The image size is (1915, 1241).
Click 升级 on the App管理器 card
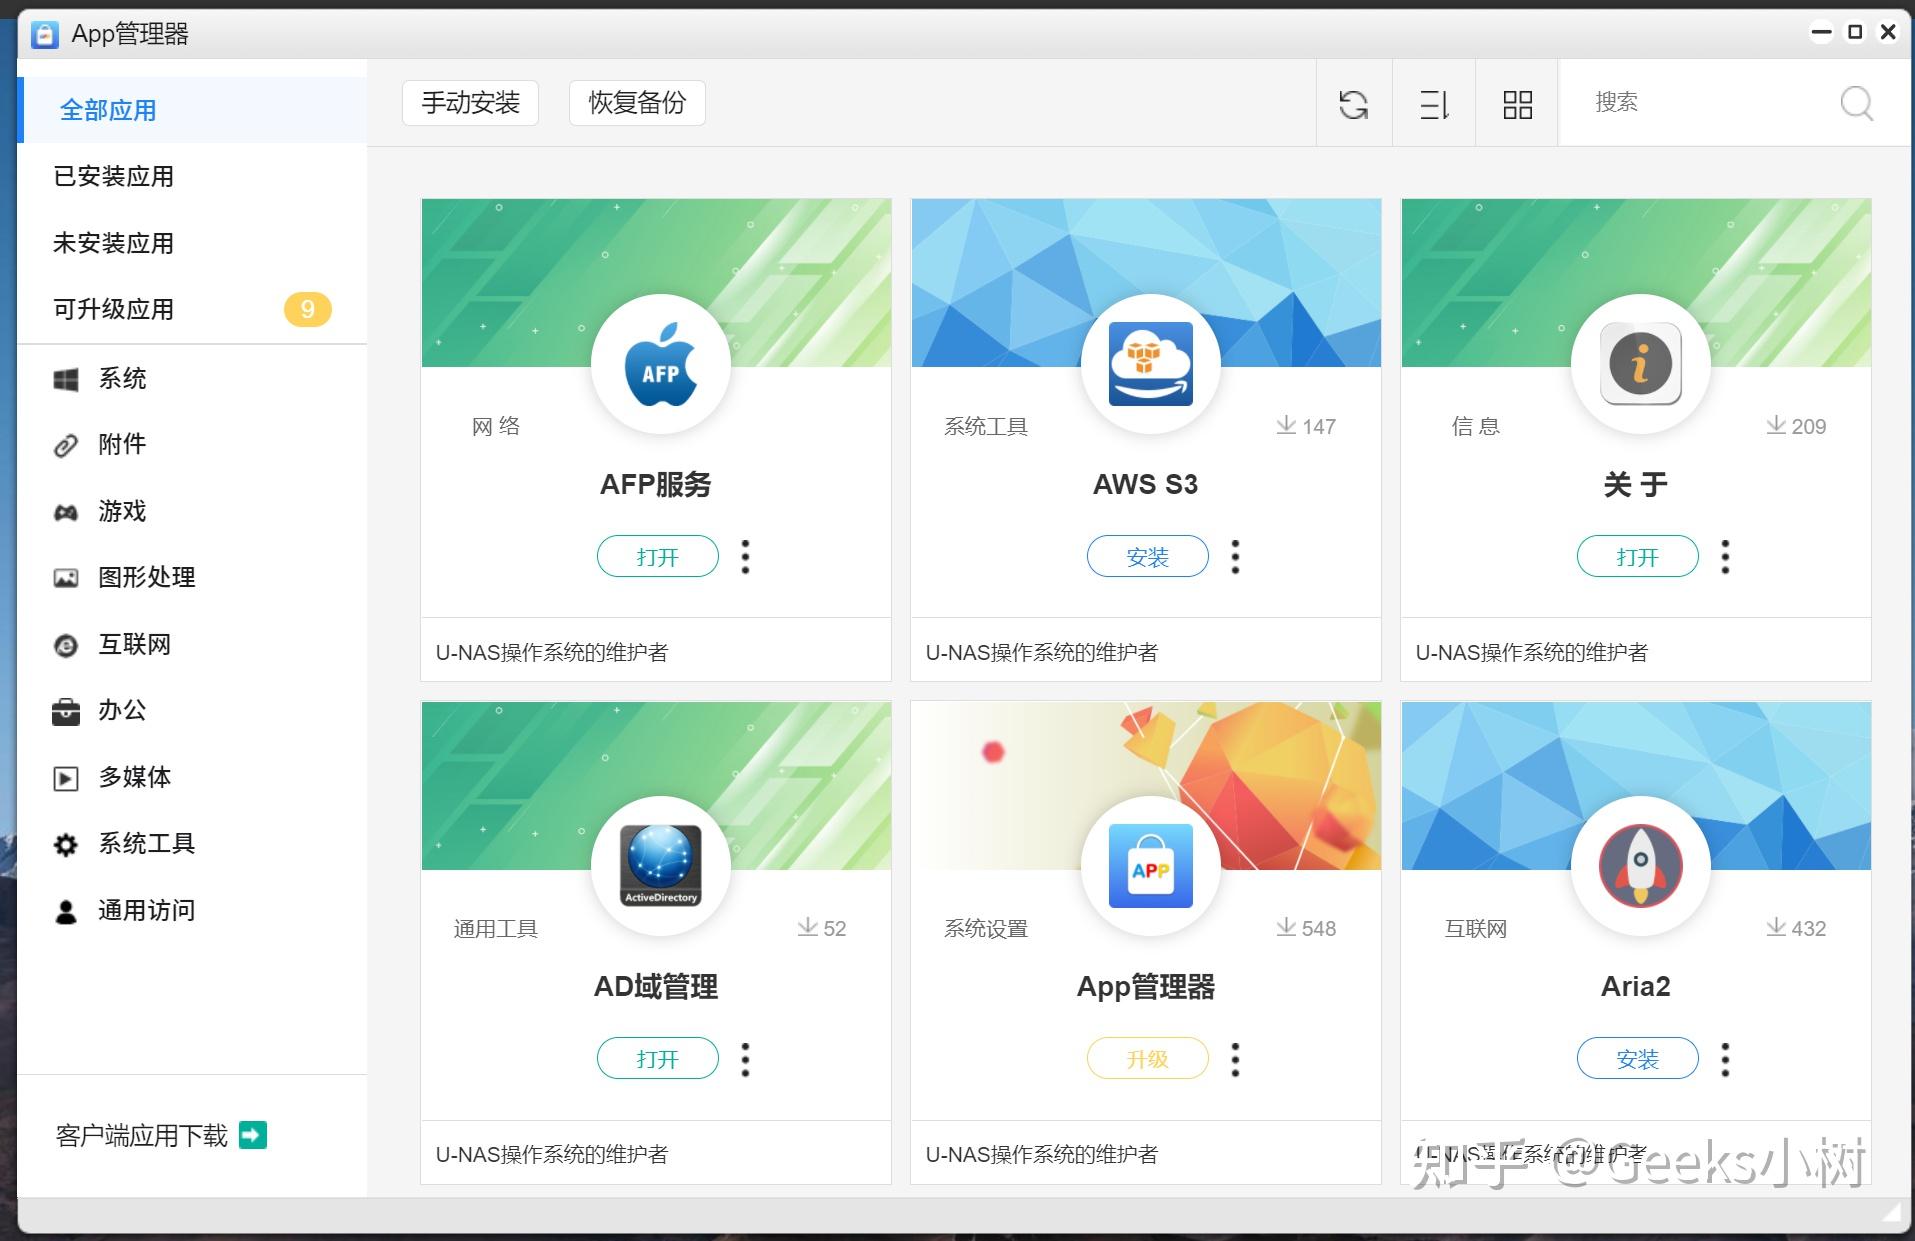(1148, 1058)
